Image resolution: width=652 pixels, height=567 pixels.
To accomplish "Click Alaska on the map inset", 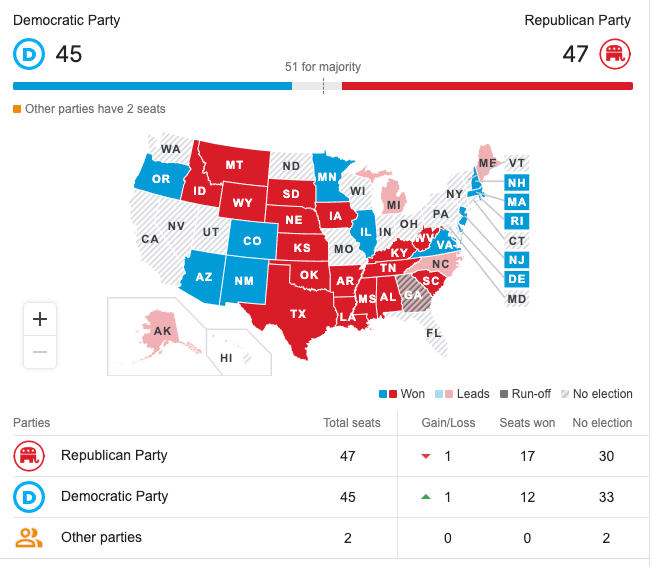I will click(x=162, y=331).
